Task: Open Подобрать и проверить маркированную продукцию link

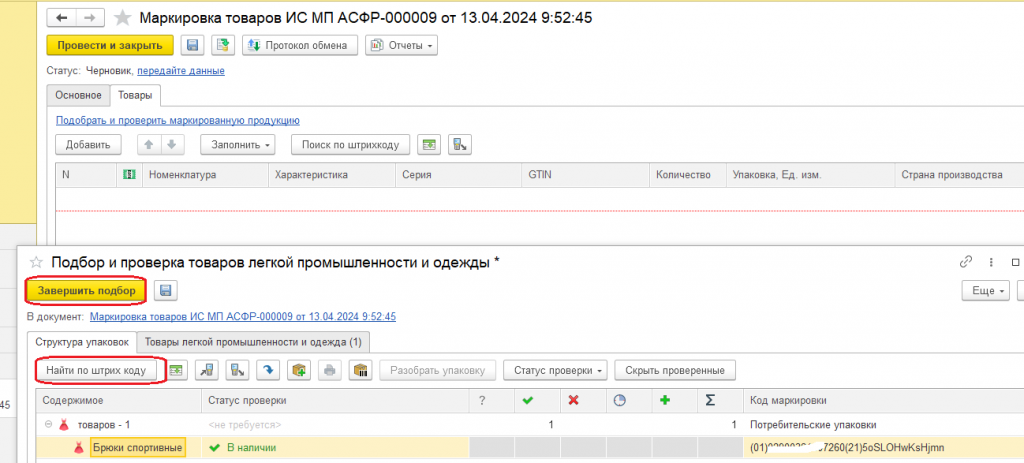Action: [x=178, y=120]
